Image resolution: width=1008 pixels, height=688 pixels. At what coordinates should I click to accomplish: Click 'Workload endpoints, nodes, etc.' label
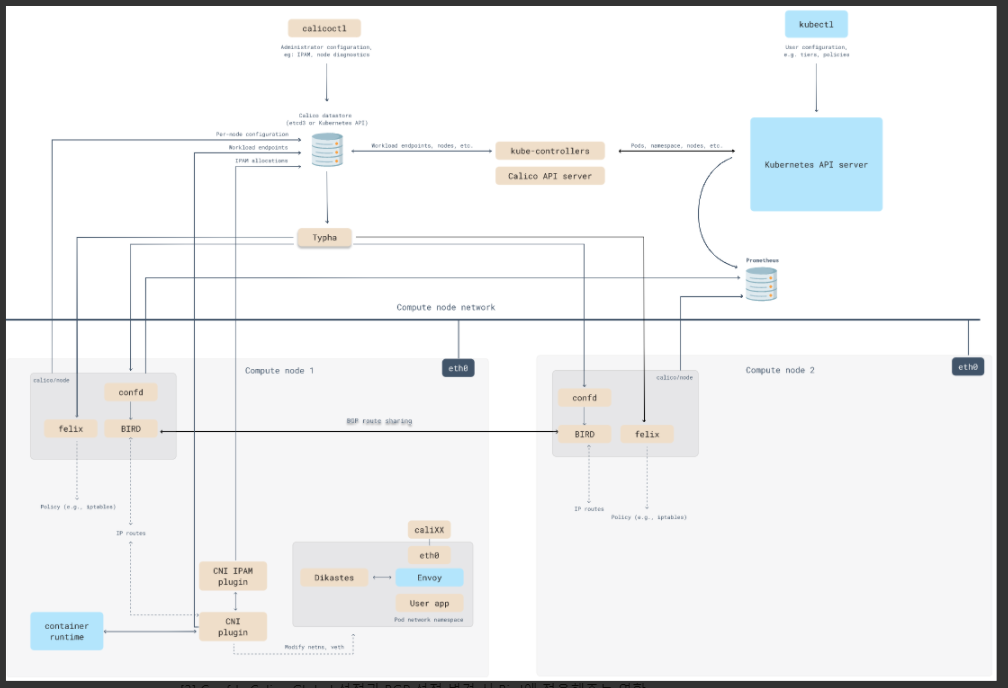point(422,146)
